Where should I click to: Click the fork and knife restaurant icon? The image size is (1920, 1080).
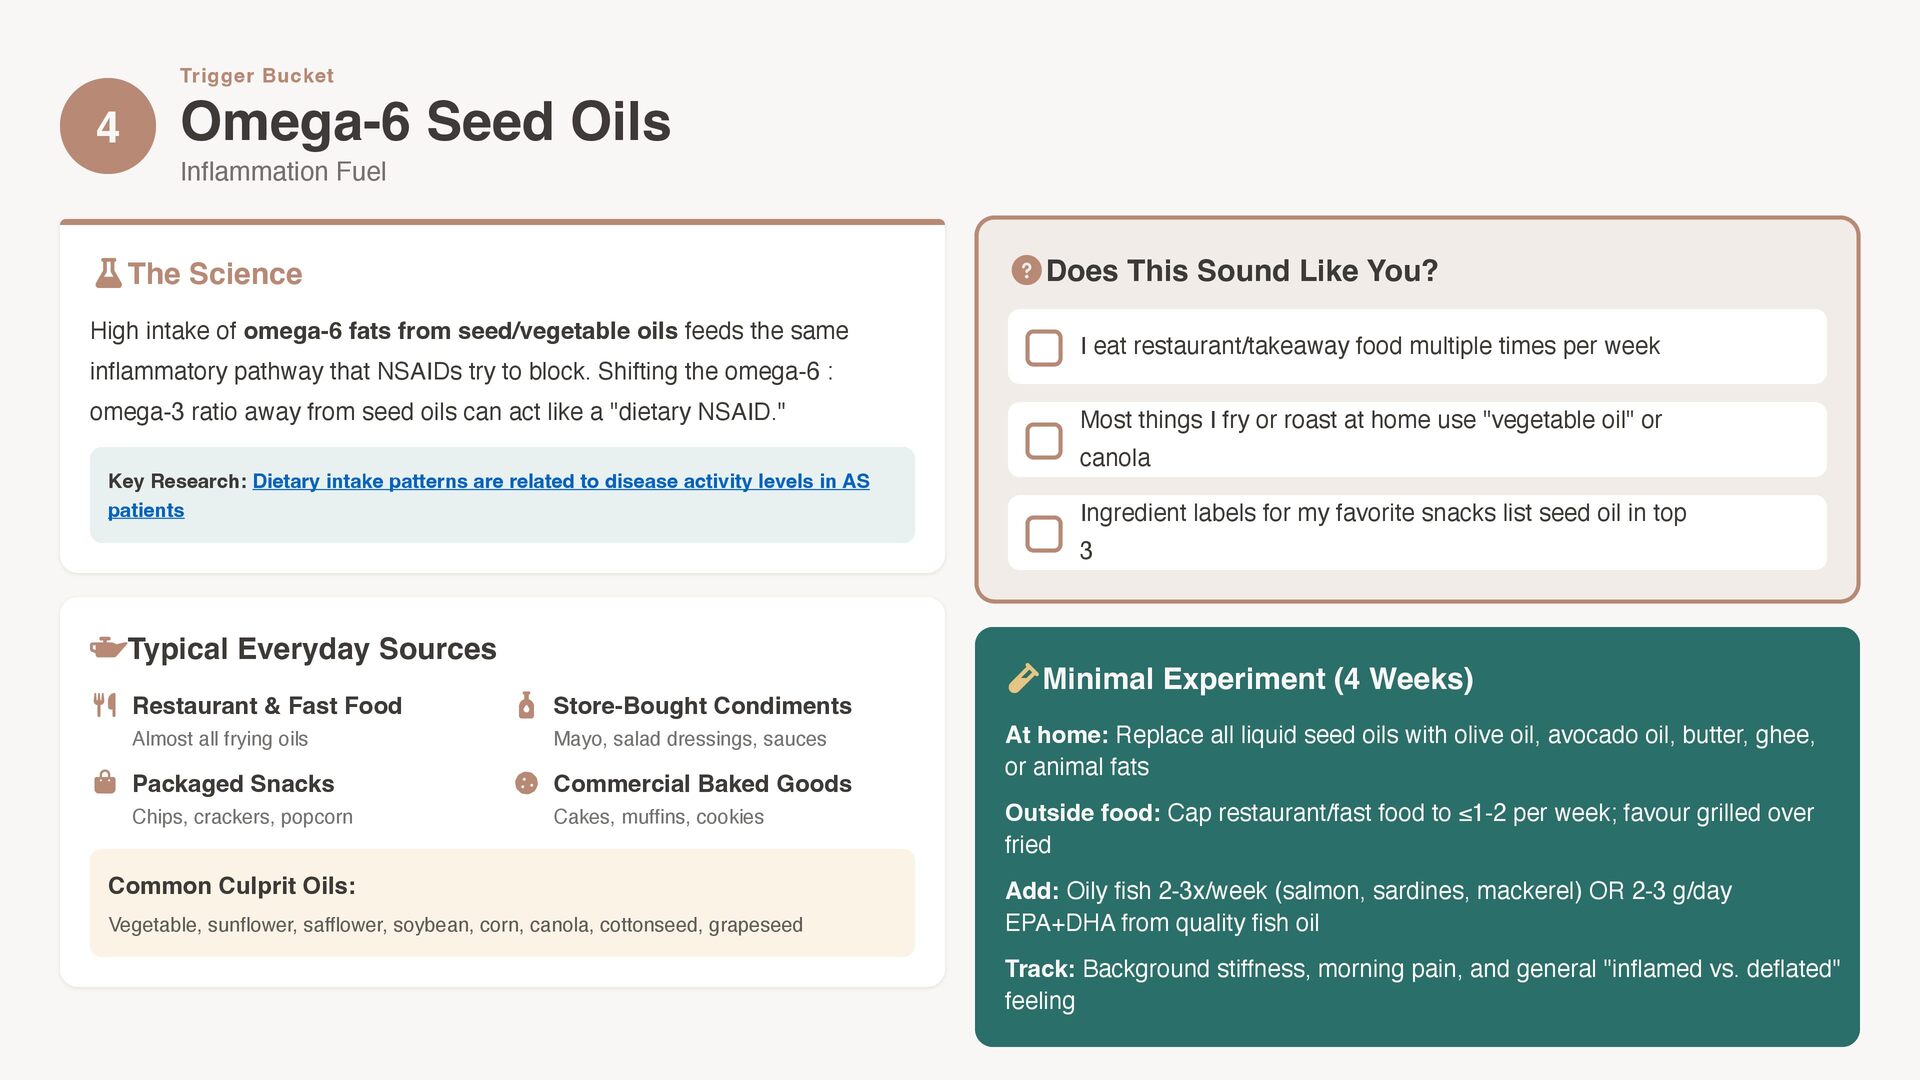[105, 705]
